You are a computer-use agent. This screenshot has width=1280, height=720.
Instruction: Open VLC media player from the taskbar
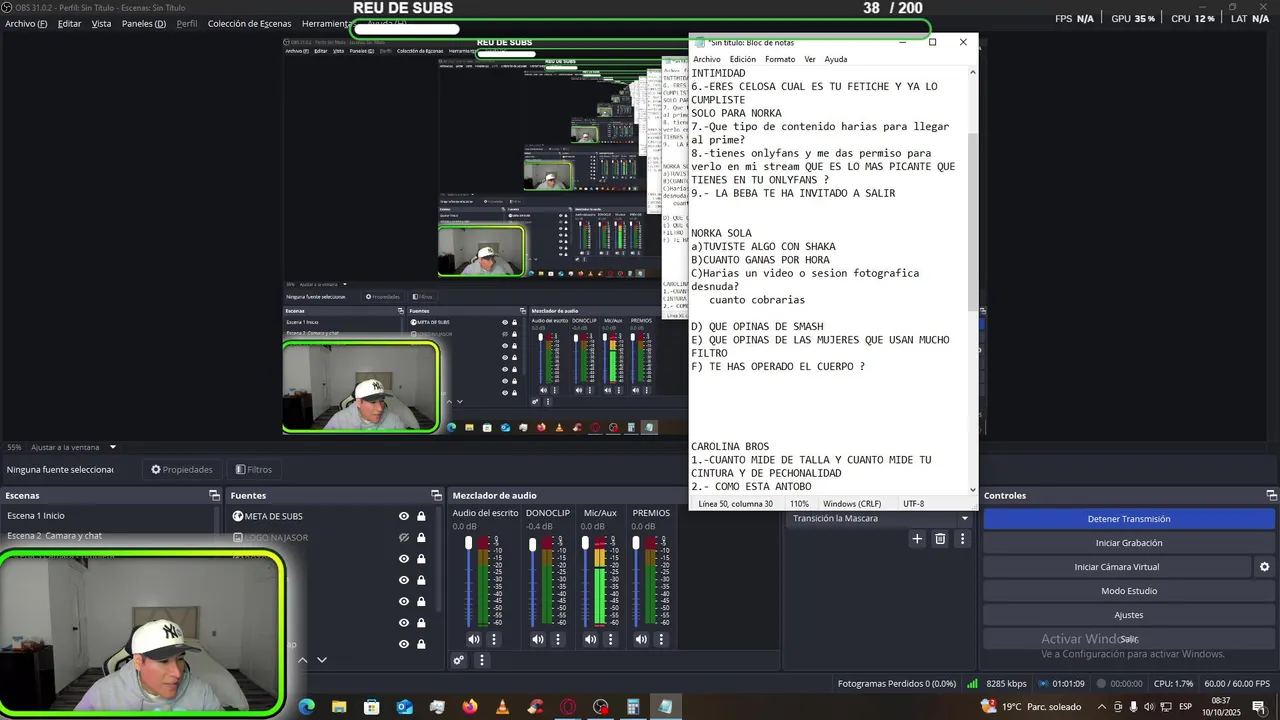click(503, 707)
